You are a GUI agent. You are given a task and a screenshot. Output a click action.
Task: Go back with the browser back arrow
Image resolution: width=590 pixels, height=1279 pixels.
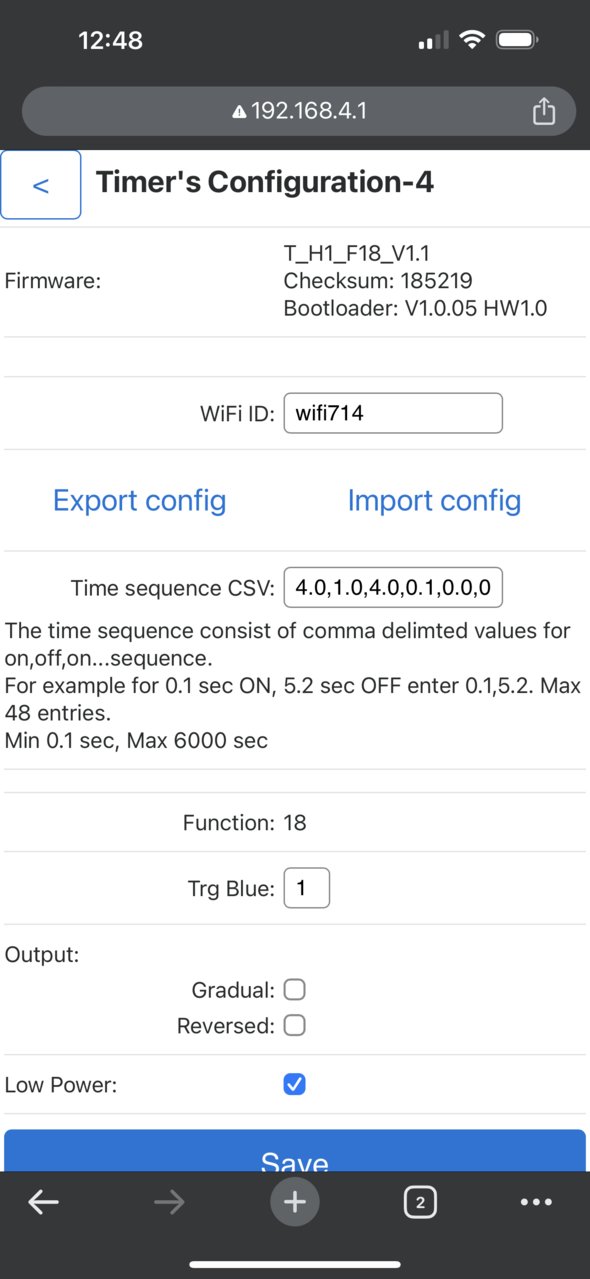(x=43, y=1203)
